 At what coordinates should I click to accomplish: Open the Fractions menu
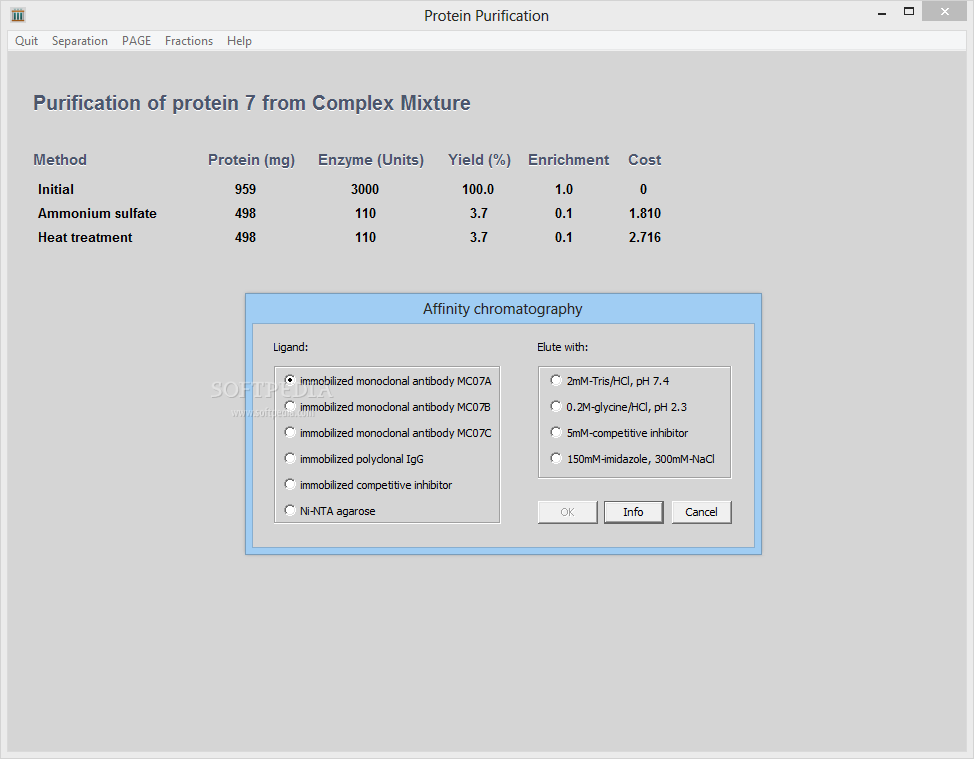point(189,41)
